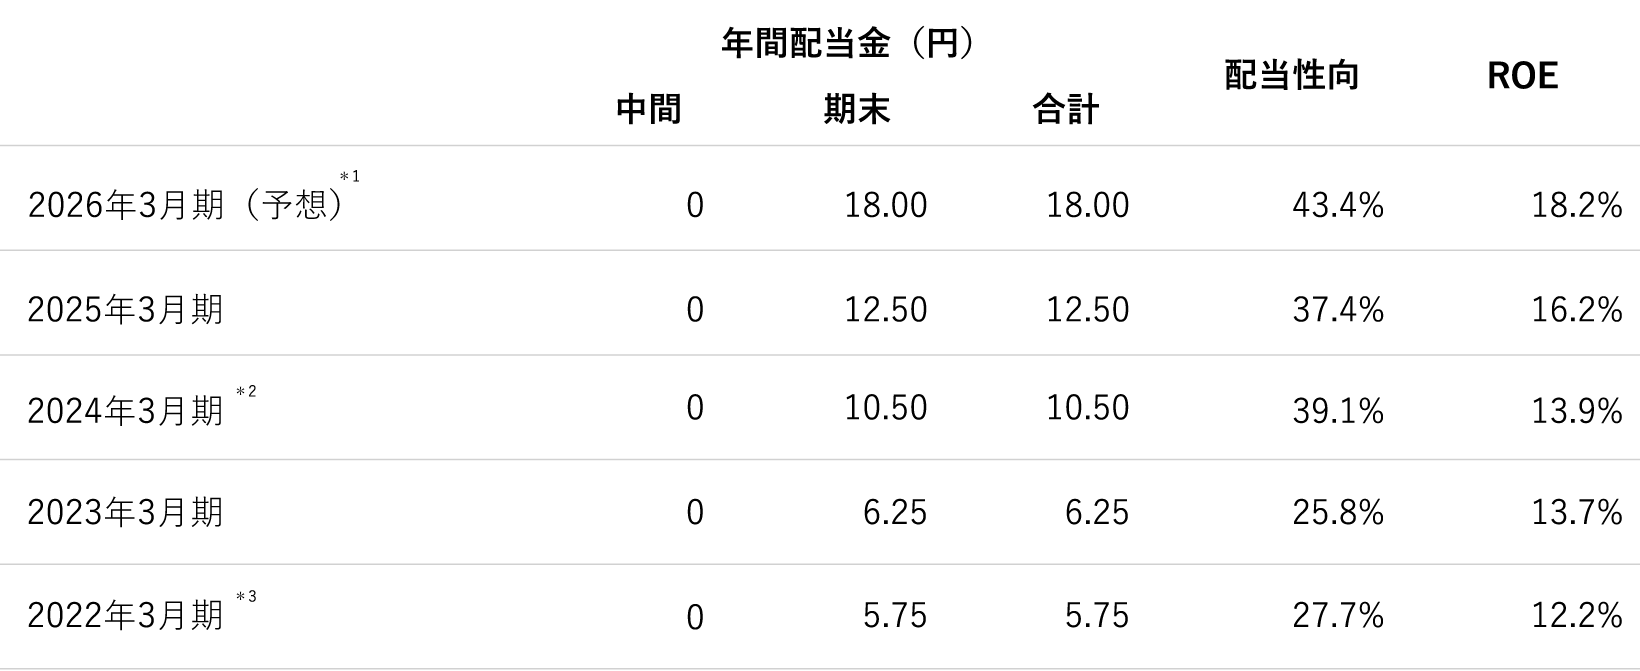Click the 中間 value 0 for 2022年3月期
The width and height of the screenshot is (1640, 671).
(x=695, y=618)
